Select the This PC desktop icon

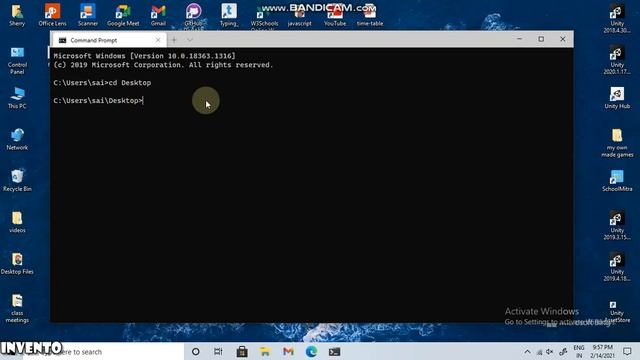[17, 98]
